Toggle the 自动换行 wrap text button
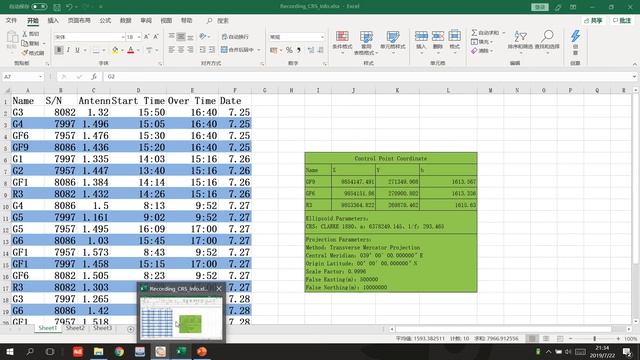Image resolution: width=640 pixels, height=360 pixels. (235, 37)
